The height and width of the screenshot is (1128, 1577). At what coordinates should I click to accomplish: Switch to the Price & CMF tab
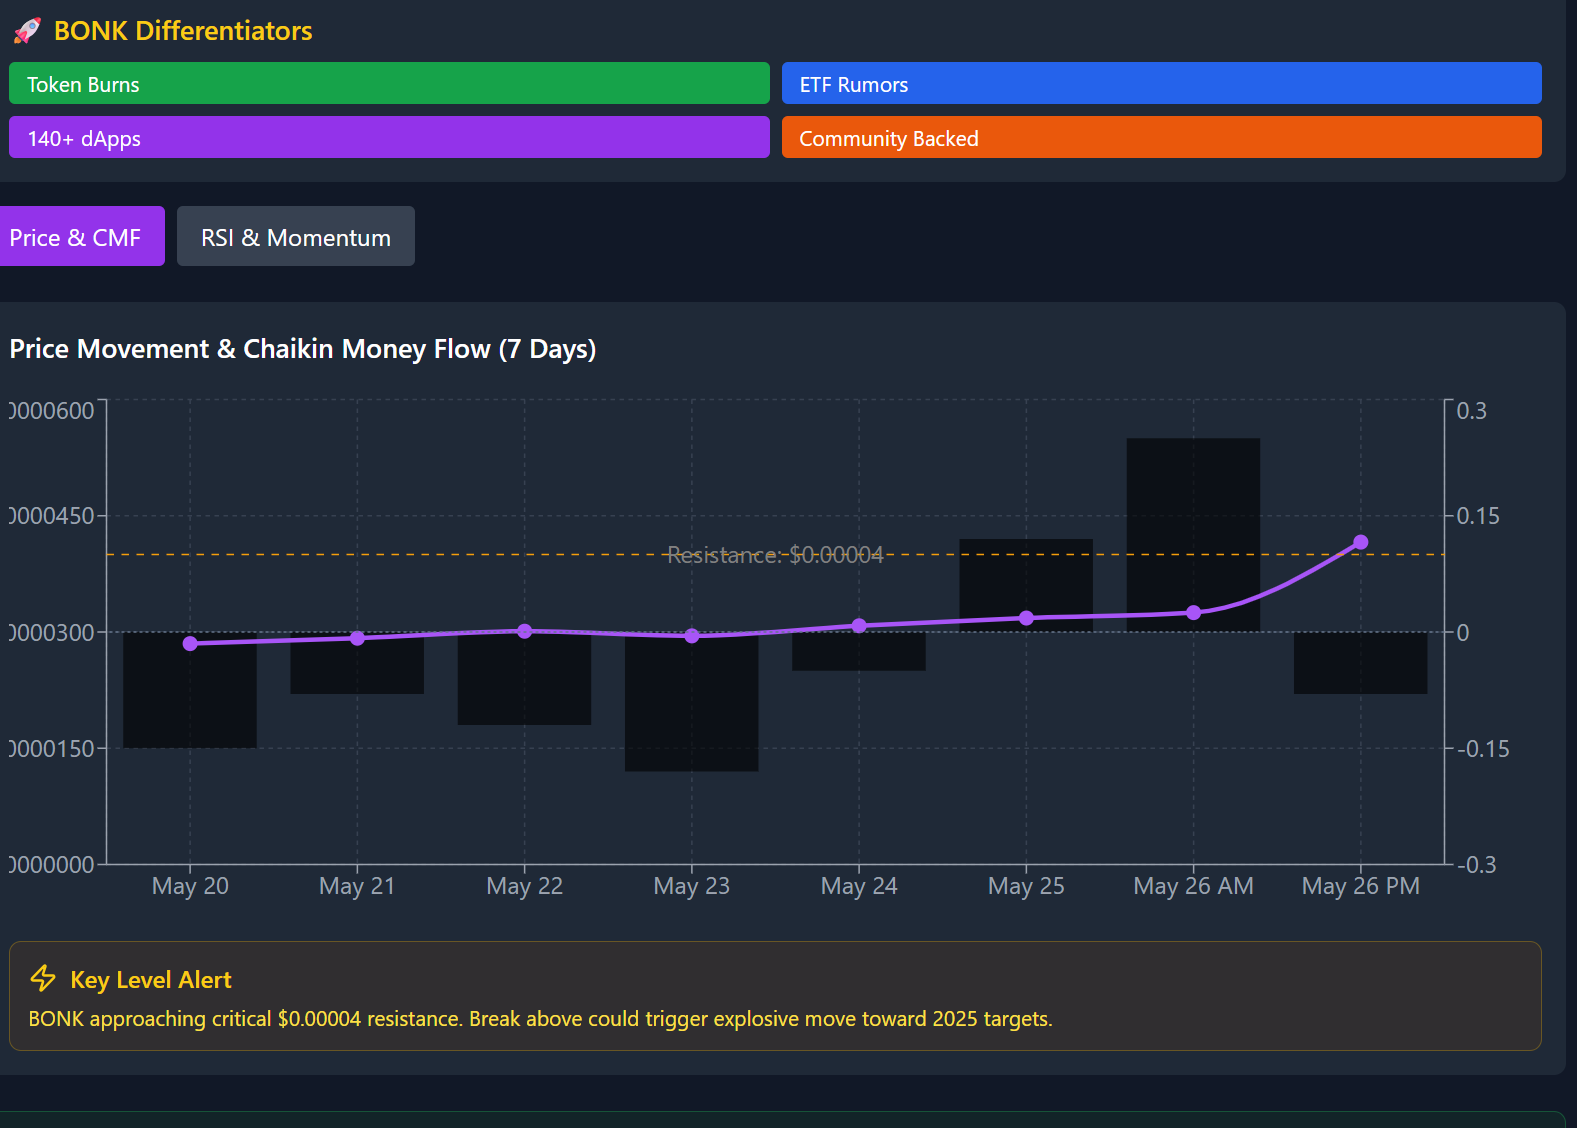click(80, 236)
